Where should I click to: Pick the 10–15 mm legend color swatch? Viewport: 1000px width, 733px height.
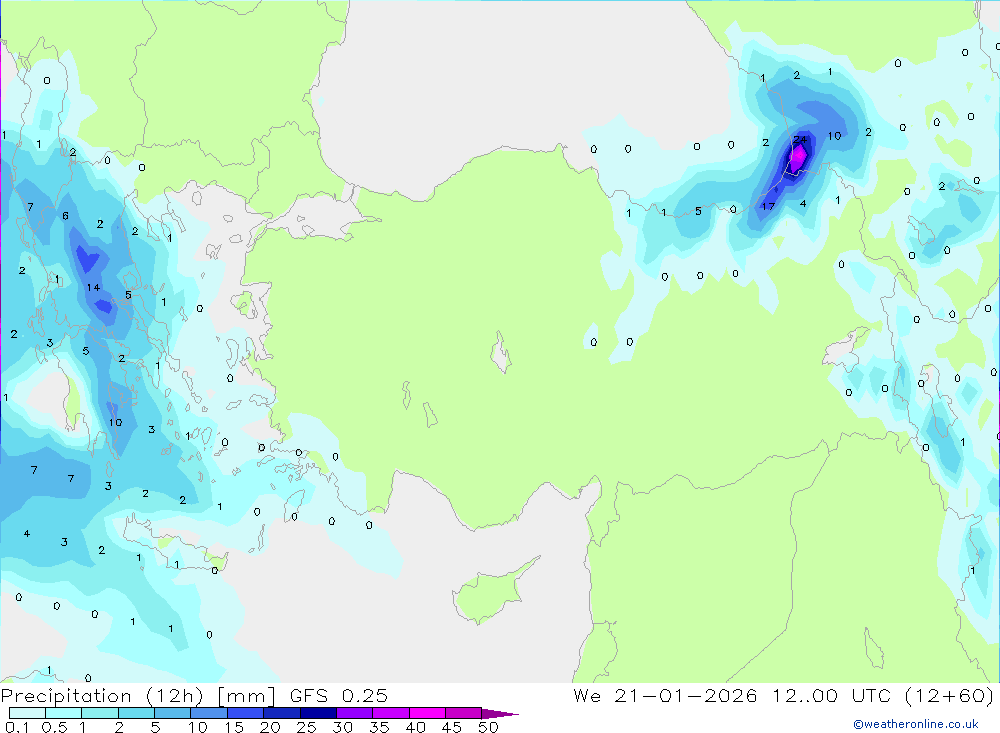point(209,713)
